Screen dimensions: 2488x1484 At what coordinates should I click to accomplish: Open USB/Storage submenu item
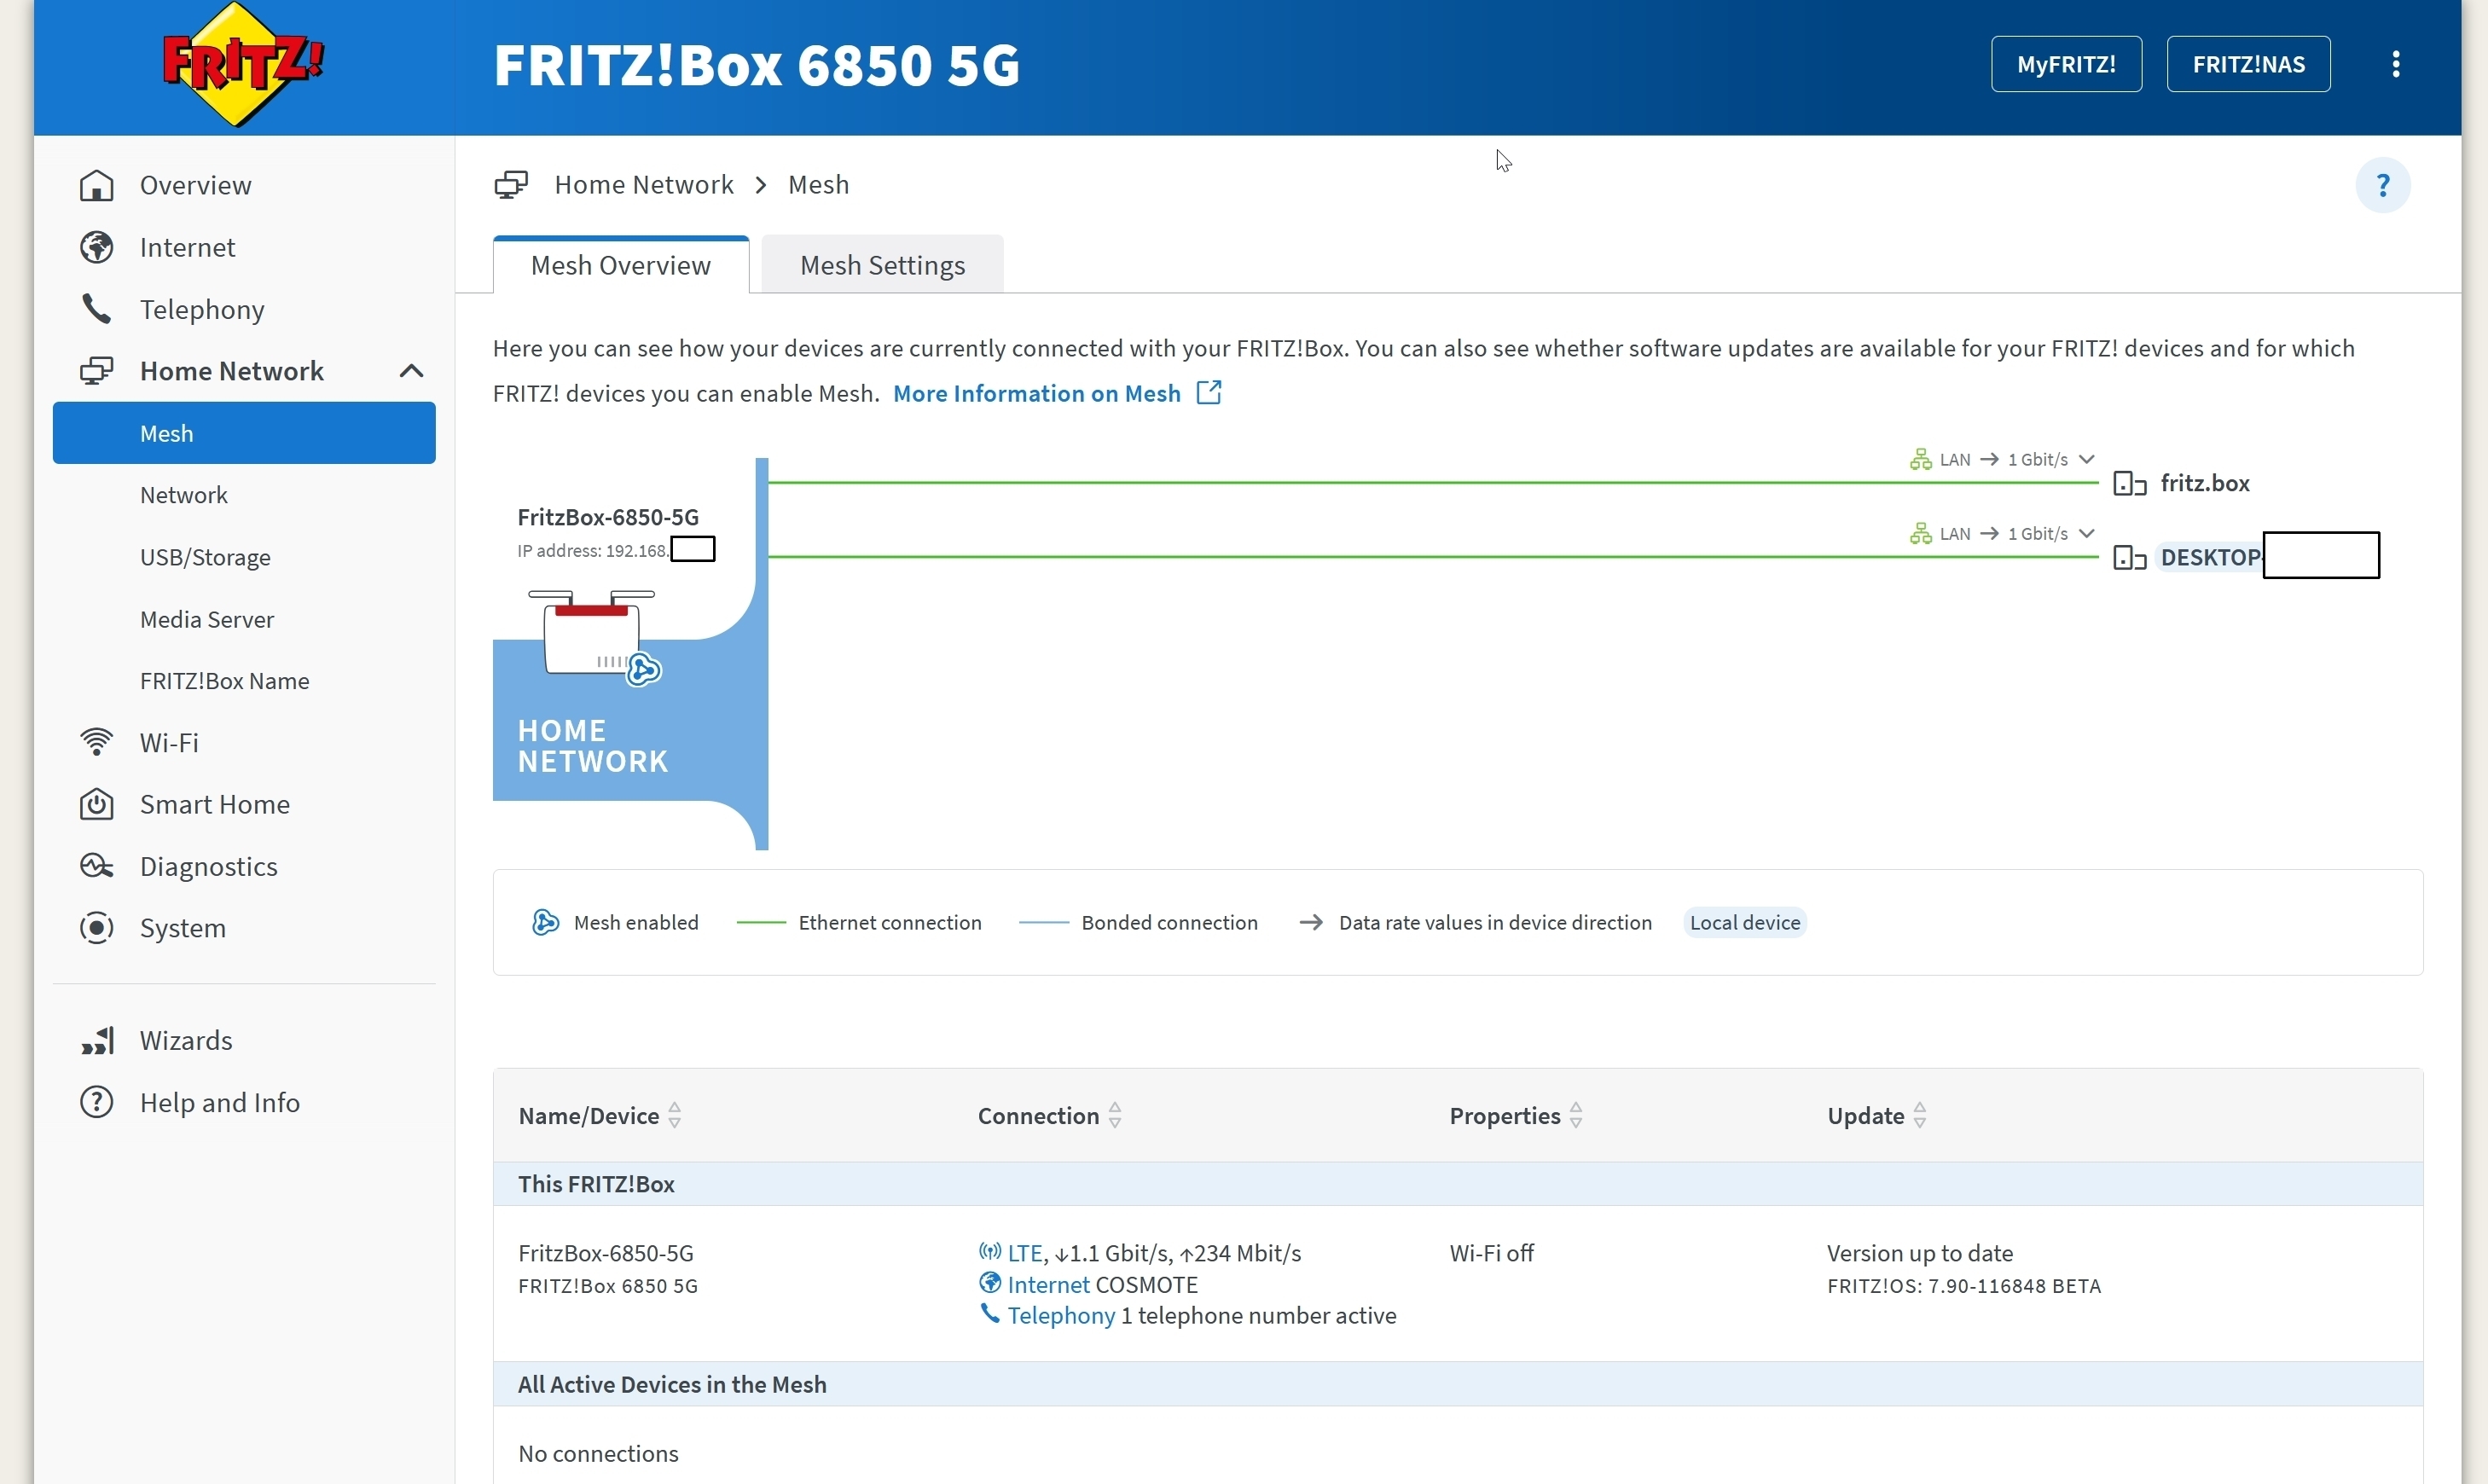[205, 557]
